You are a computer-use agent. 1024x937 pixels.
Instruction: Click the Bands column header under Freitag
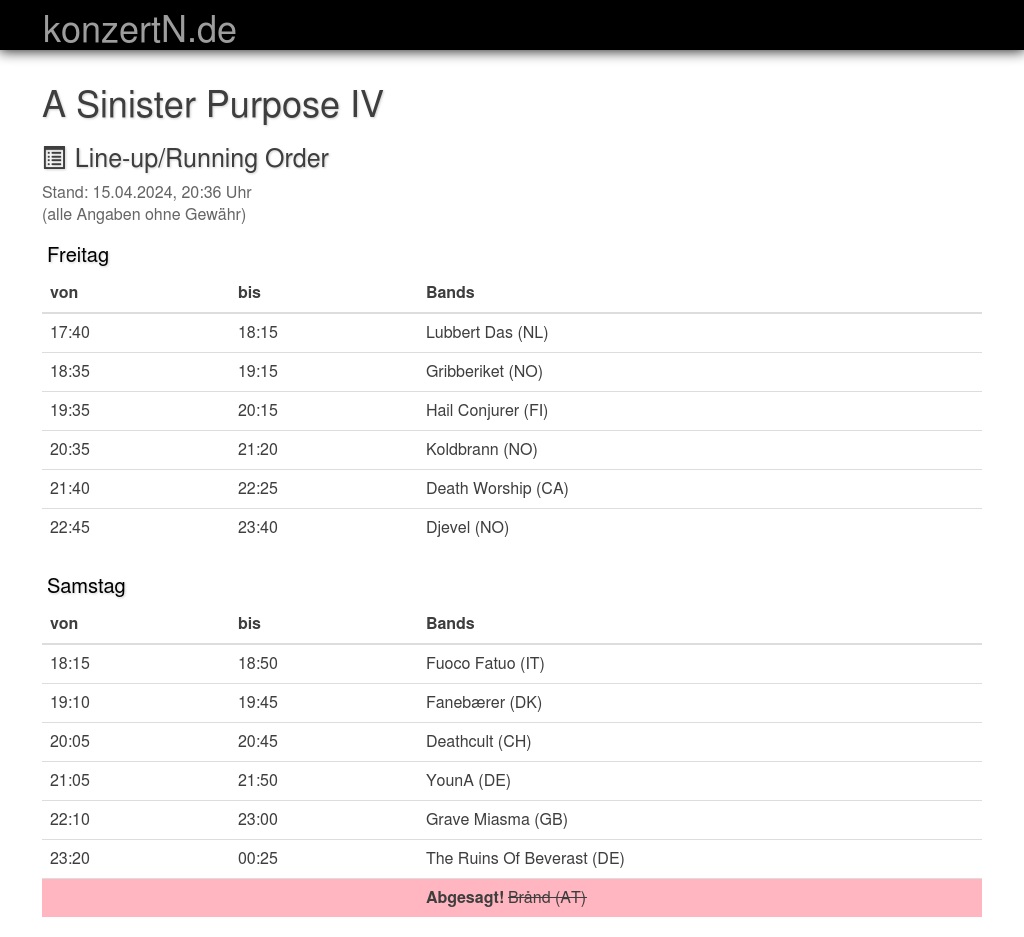click(x=450, y=292)
